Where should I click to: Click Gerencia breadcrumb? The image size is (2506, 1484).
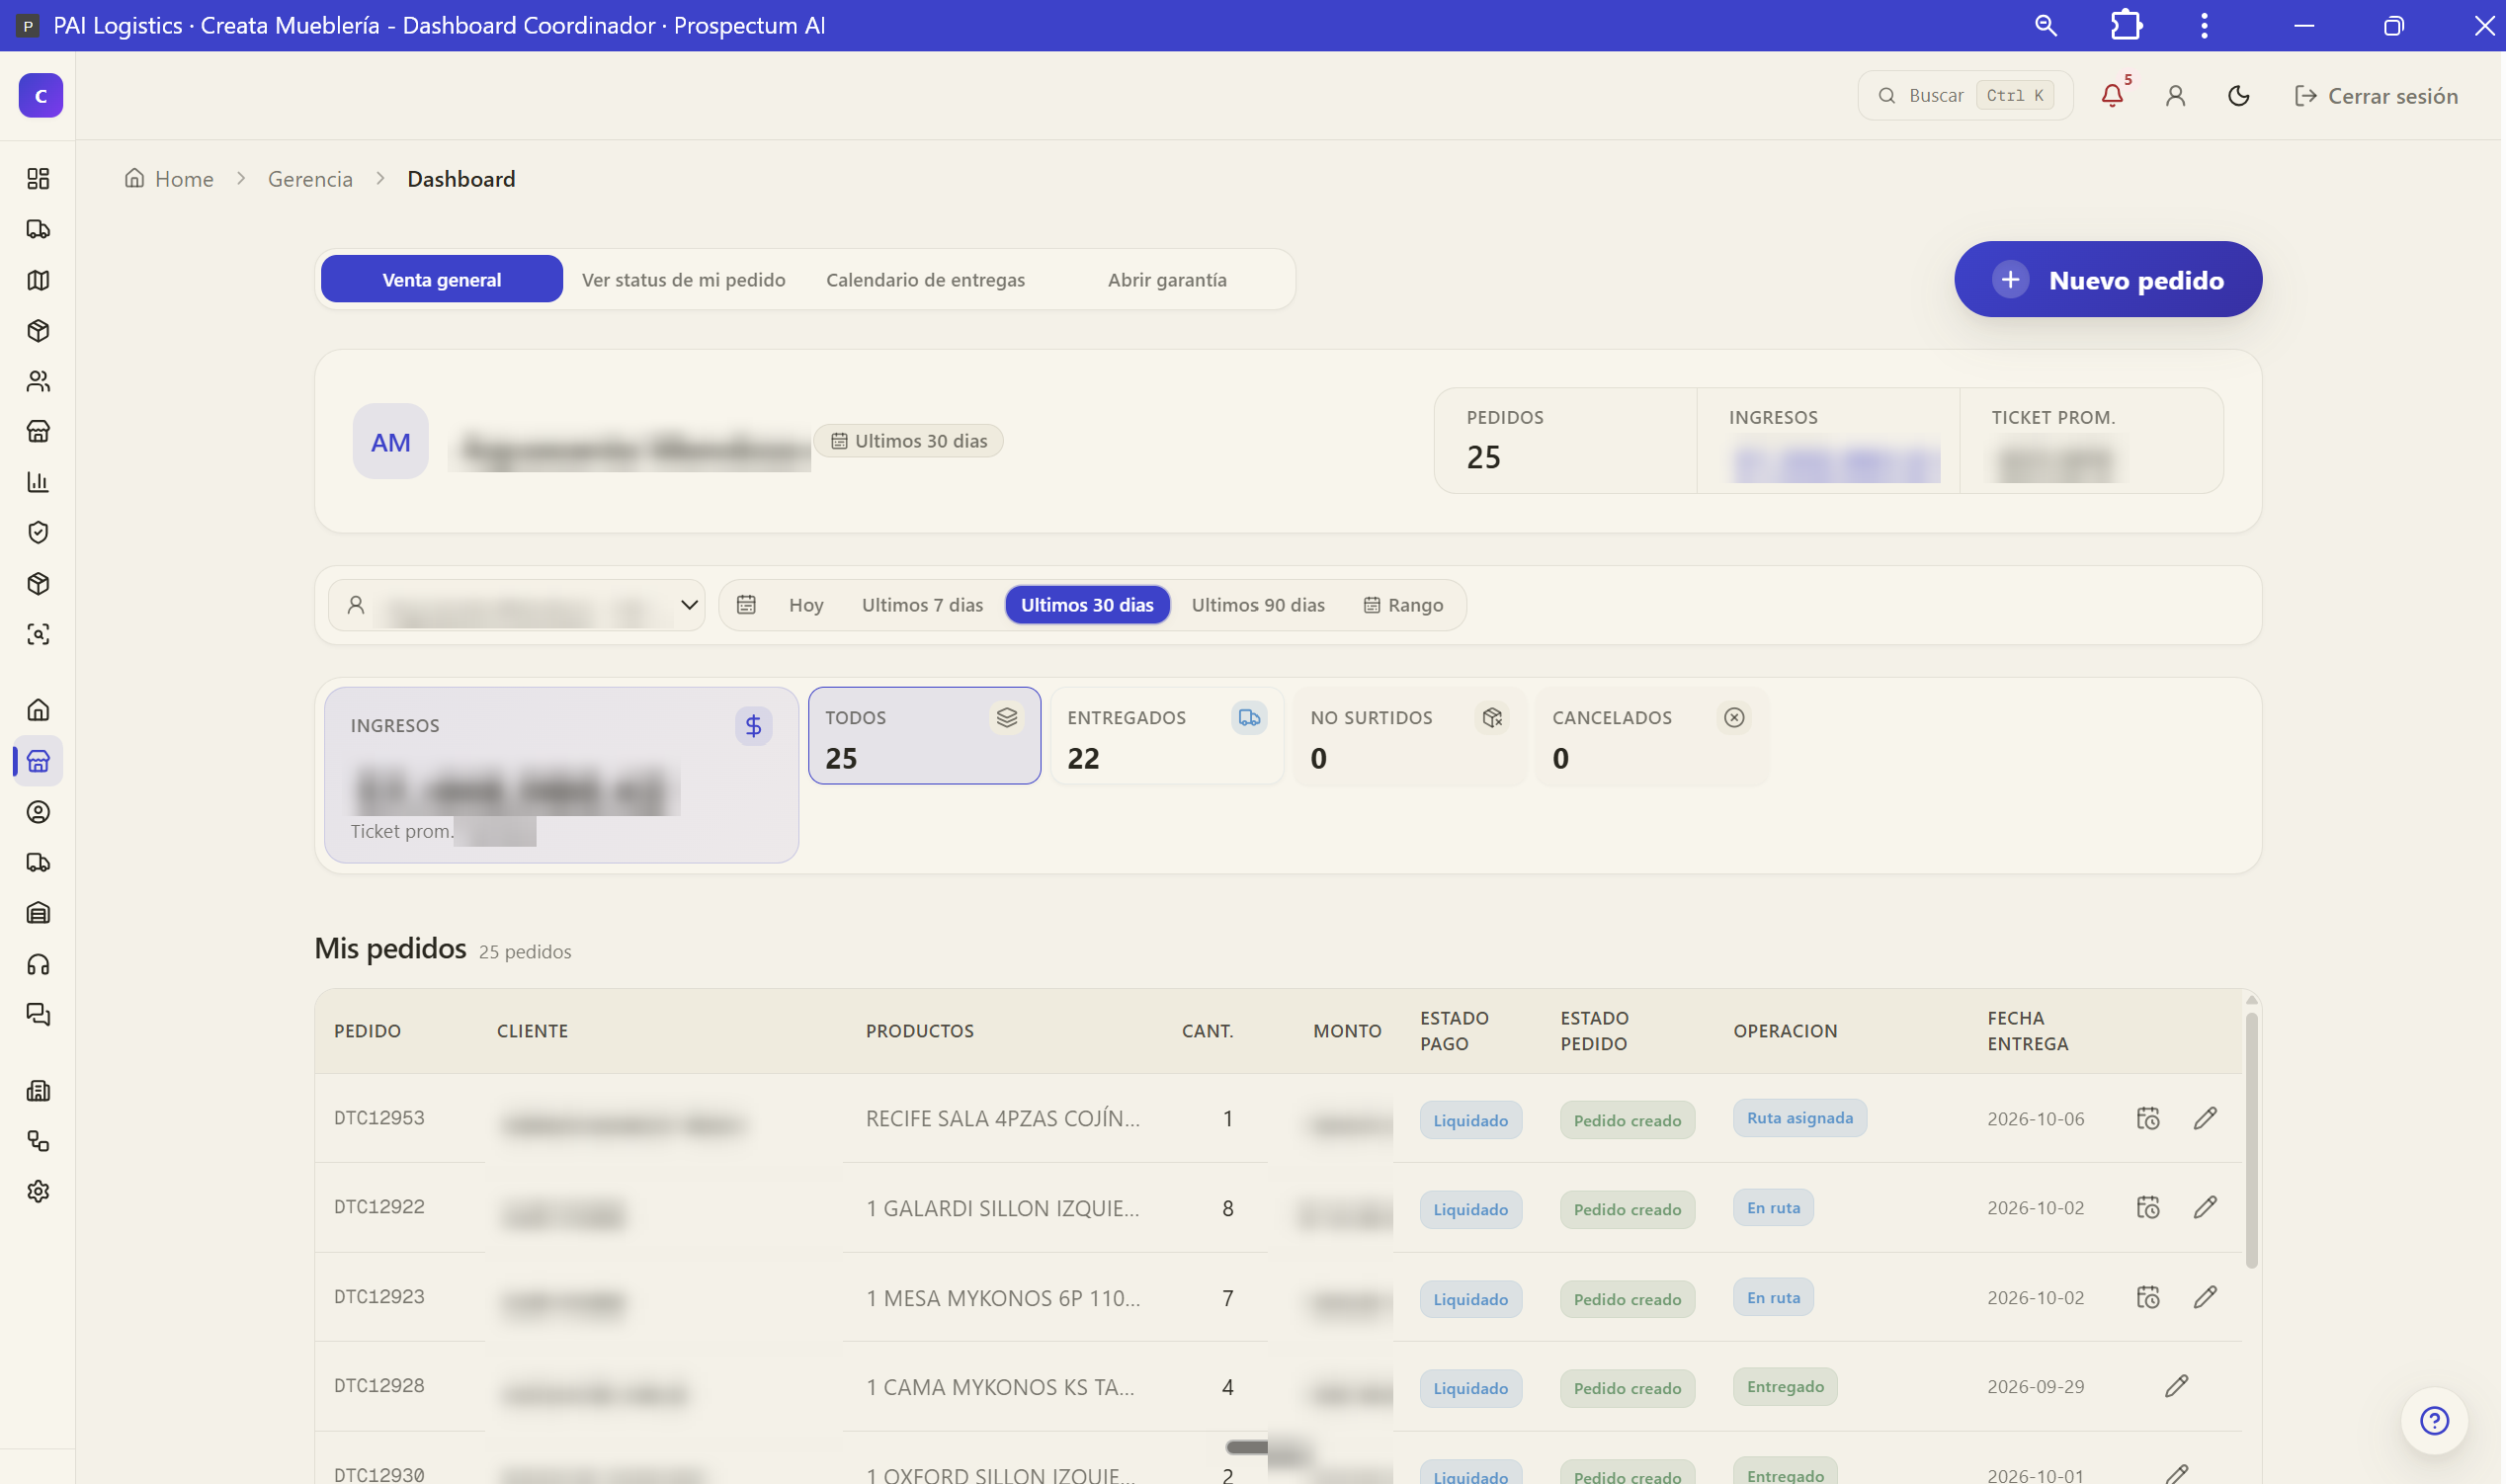click(310, 179)
